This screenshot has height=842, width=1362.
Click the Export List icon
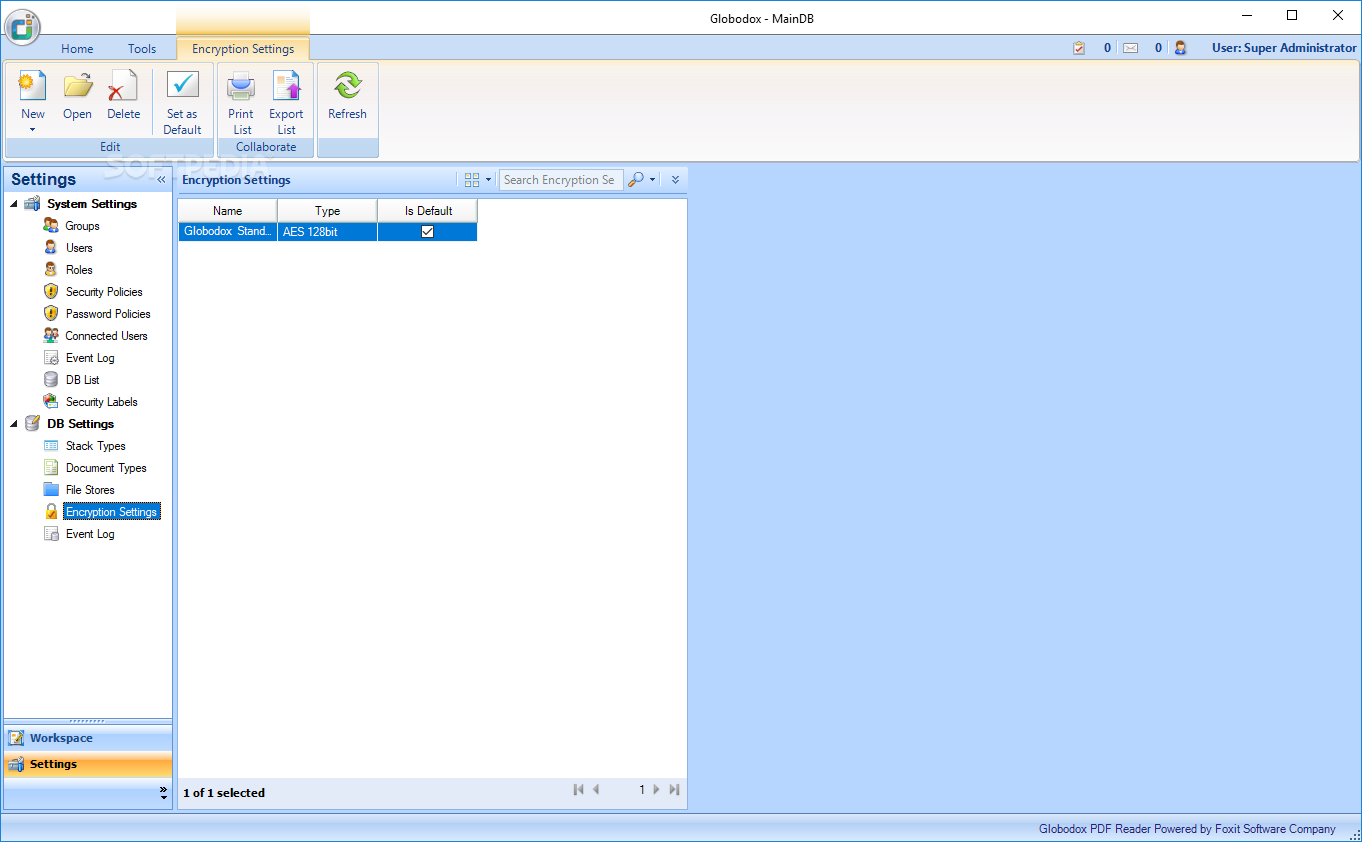[x=286, y=87]
